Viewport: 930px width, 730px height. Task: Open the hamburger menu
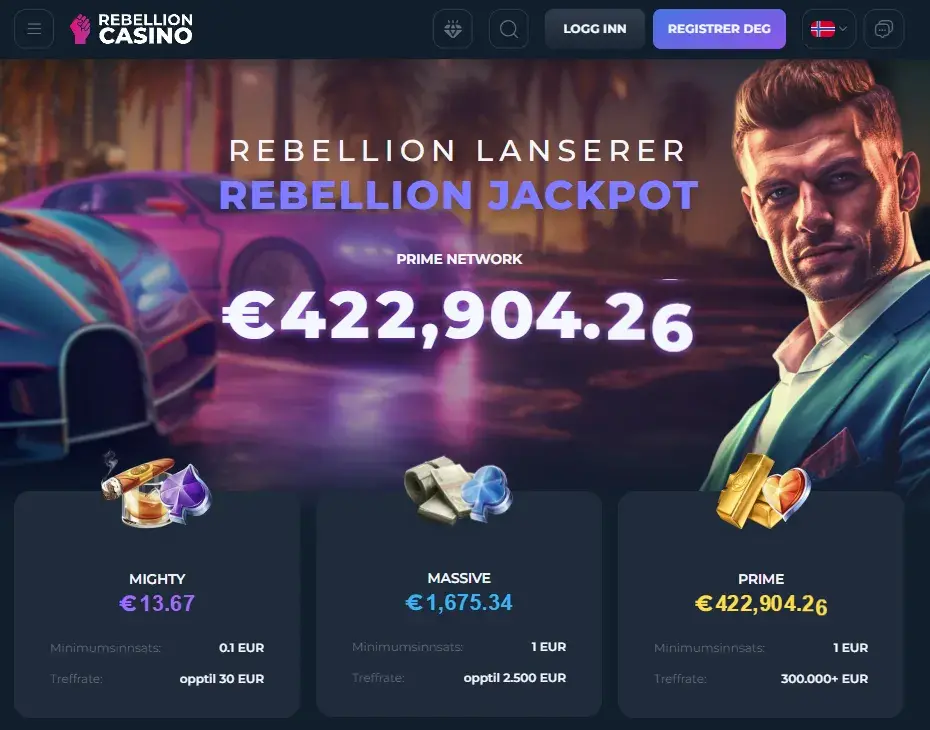pyautogui.click(x=34, y=28)
